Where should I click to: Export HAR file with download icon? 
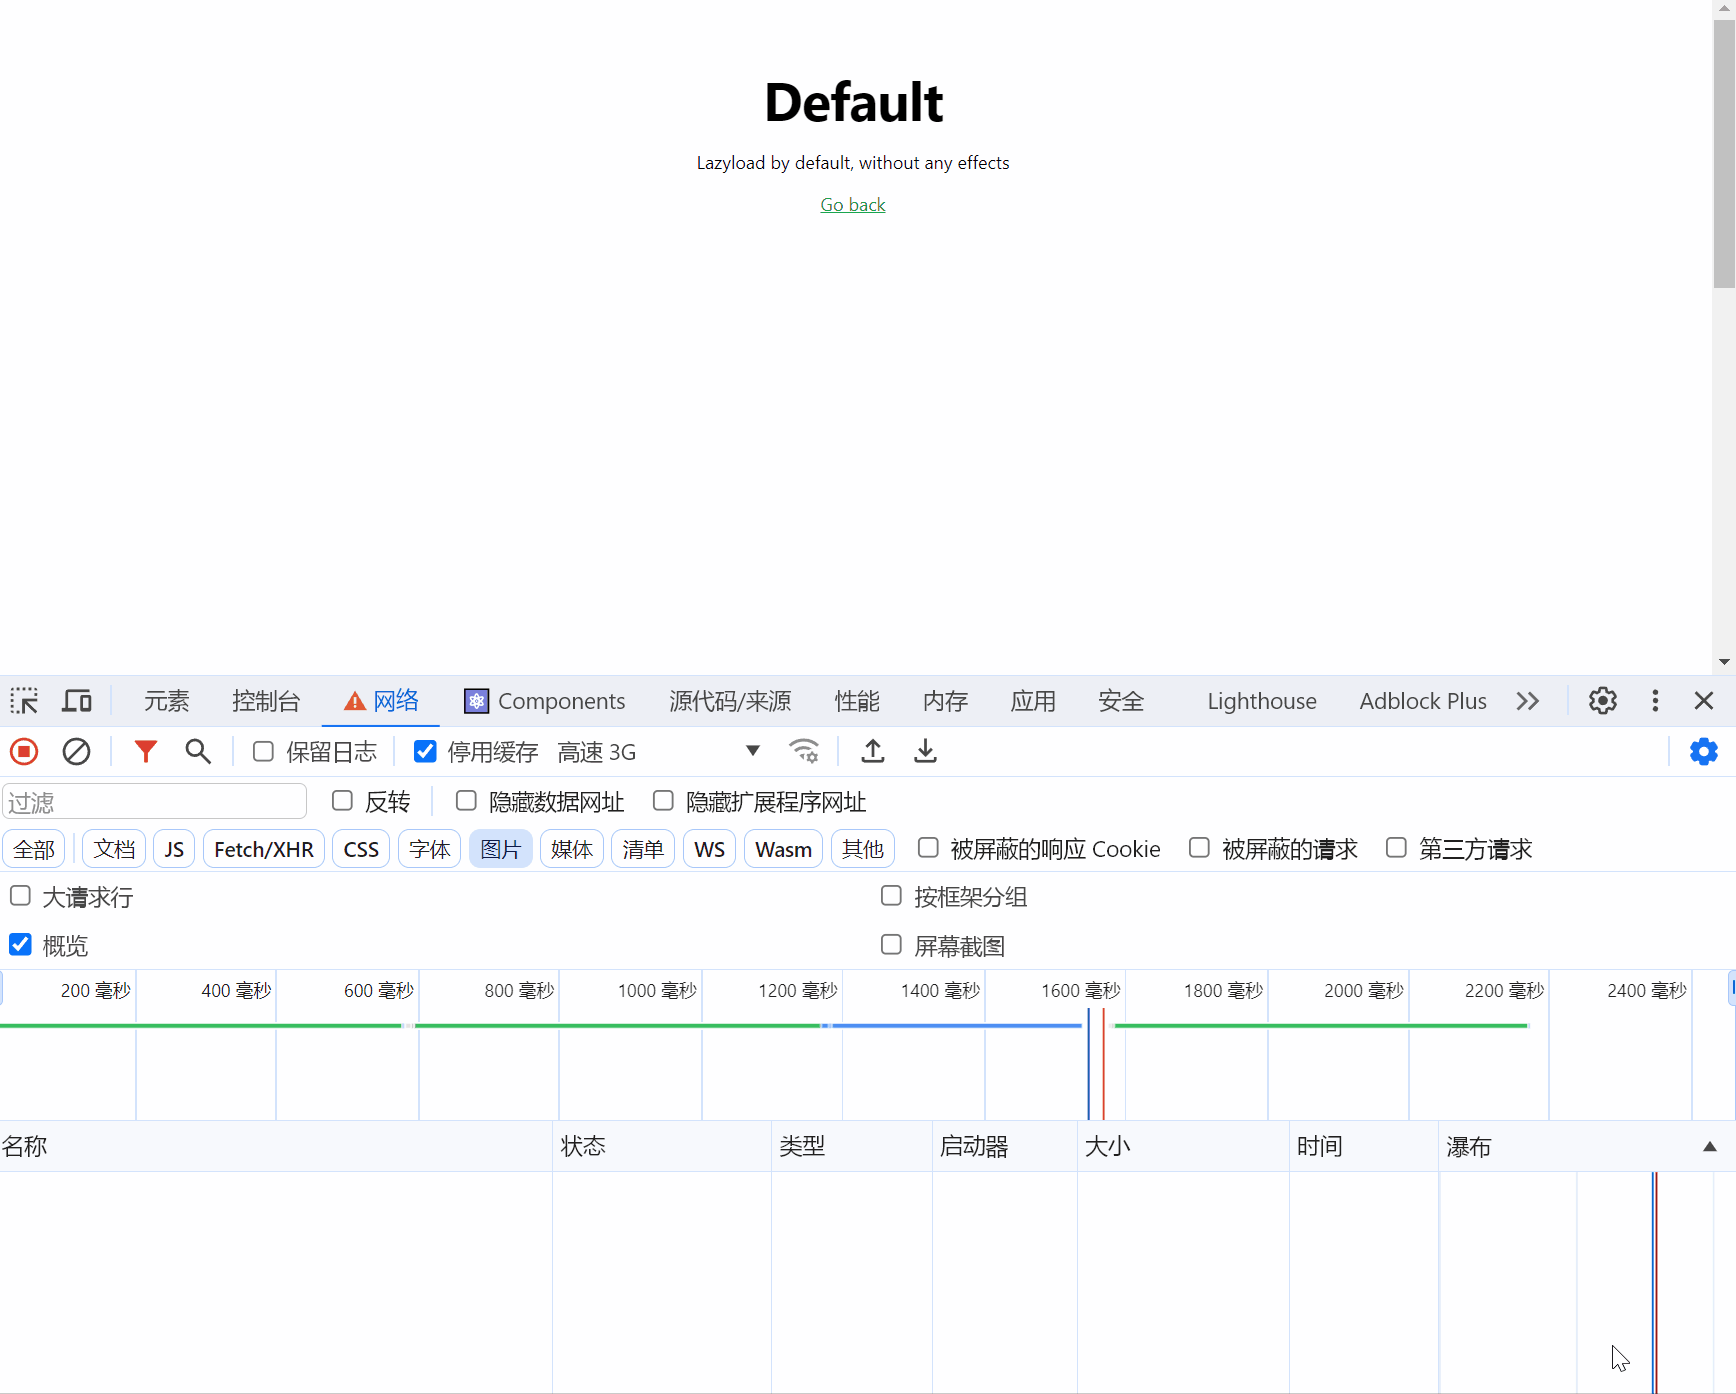(926, 751)
